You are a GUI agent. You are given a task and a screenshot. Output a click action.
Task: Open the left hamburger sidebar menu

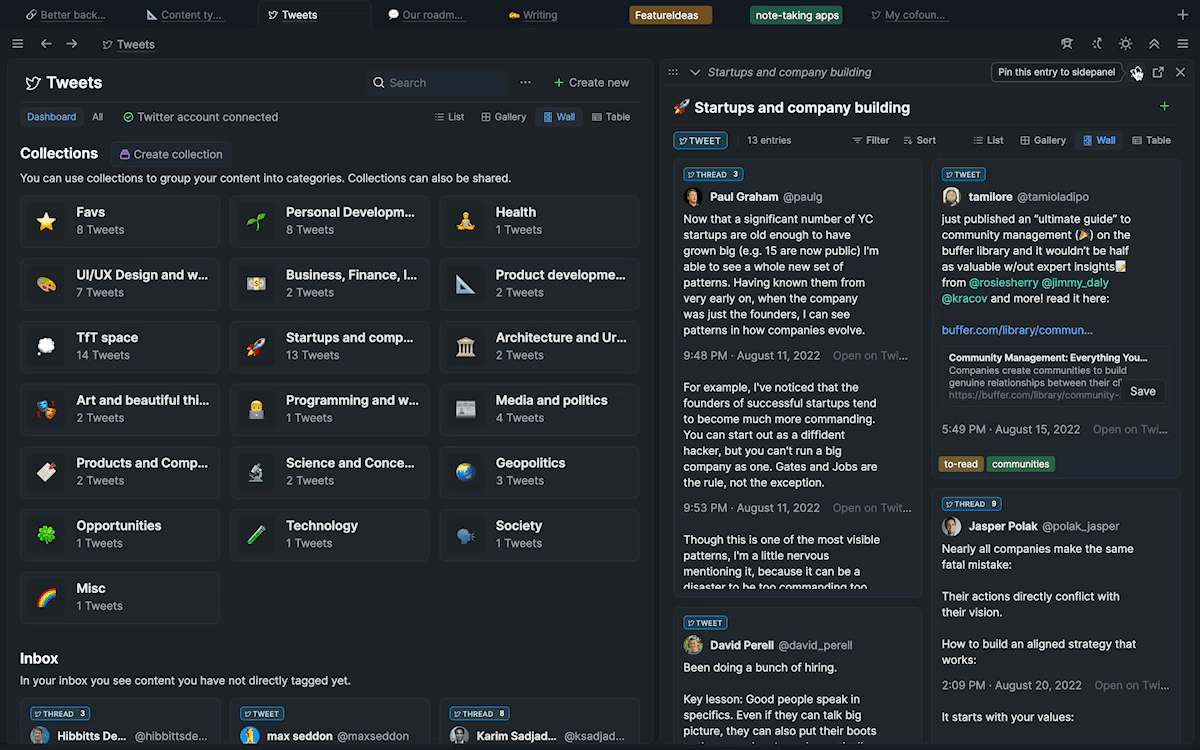17,44
